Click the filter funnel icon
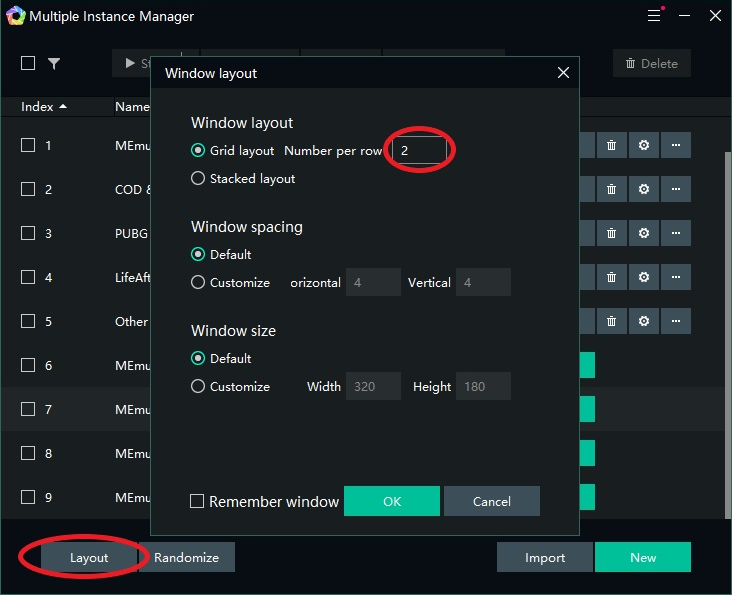The width and height of the screenshot is (732, 595). [54, 63]
